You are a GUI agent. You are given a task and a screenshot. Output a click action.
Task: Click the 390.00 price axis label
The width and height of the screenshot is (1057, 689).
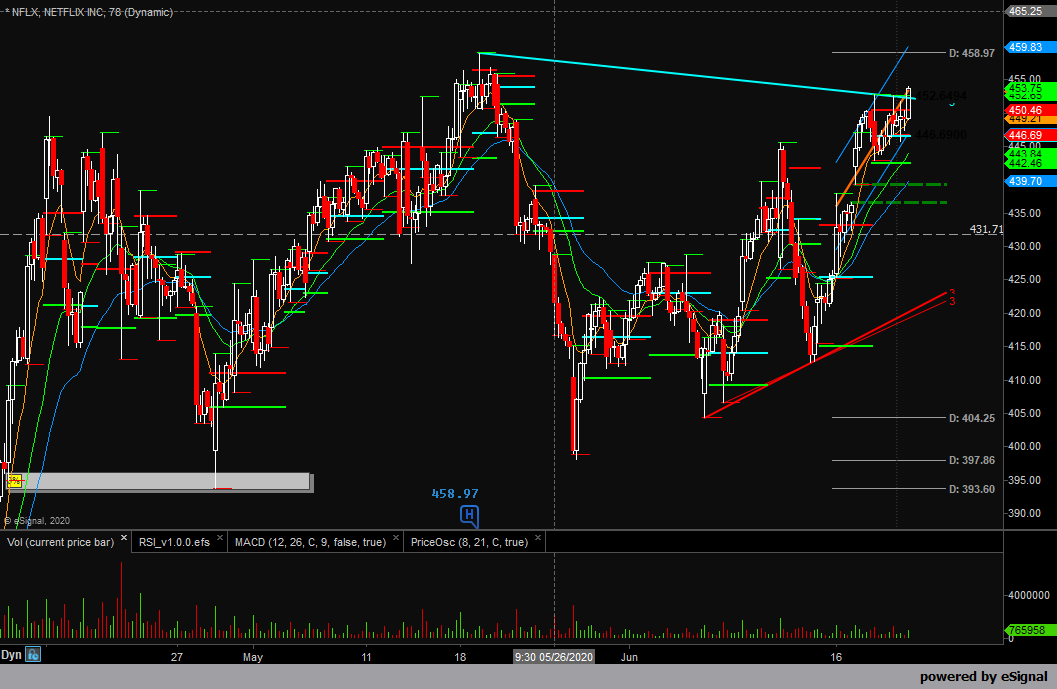tap(1024, 513)
